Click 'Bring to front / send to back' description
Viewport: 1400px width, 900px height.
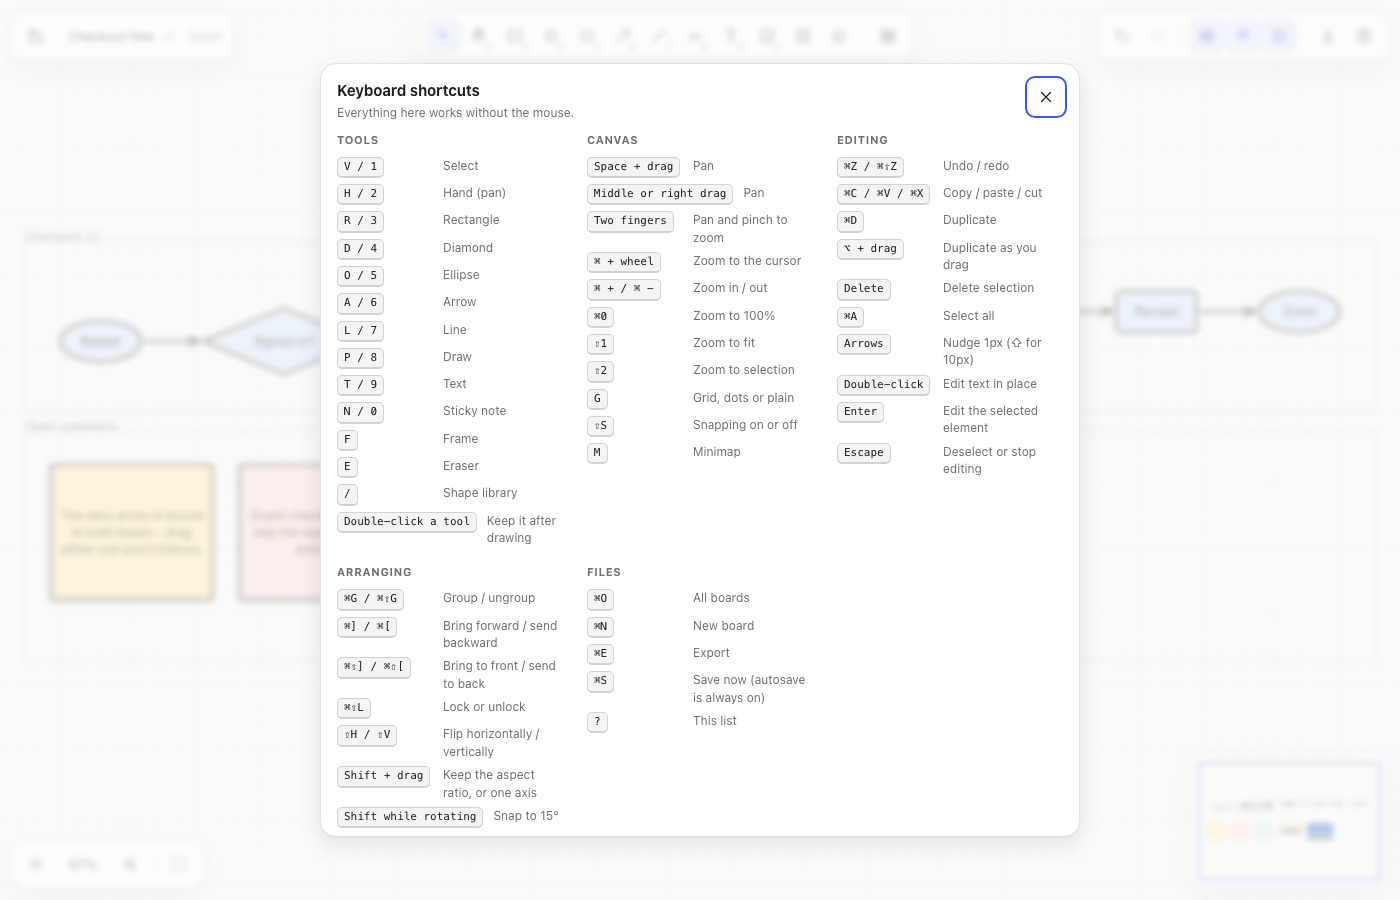(x=499, y=675)
